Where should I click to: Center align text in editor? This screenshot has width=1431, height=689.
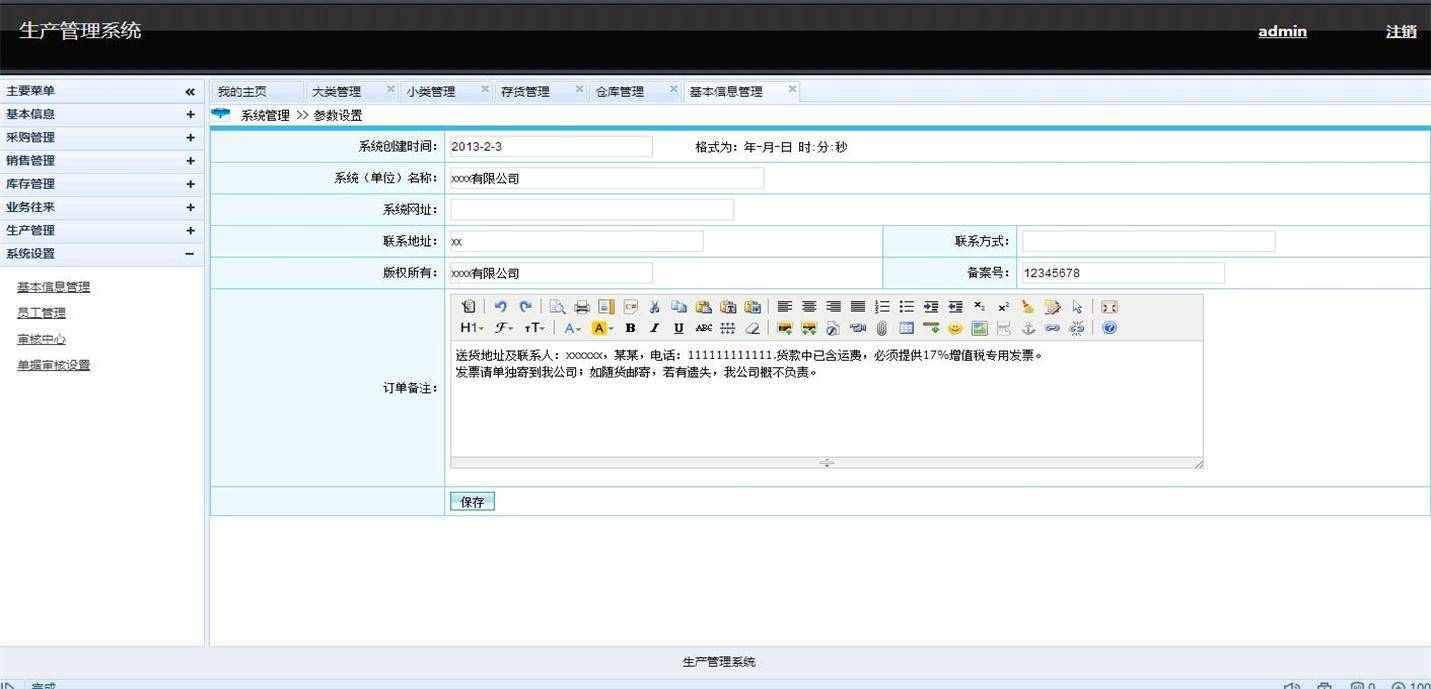[x=809, y=307]
